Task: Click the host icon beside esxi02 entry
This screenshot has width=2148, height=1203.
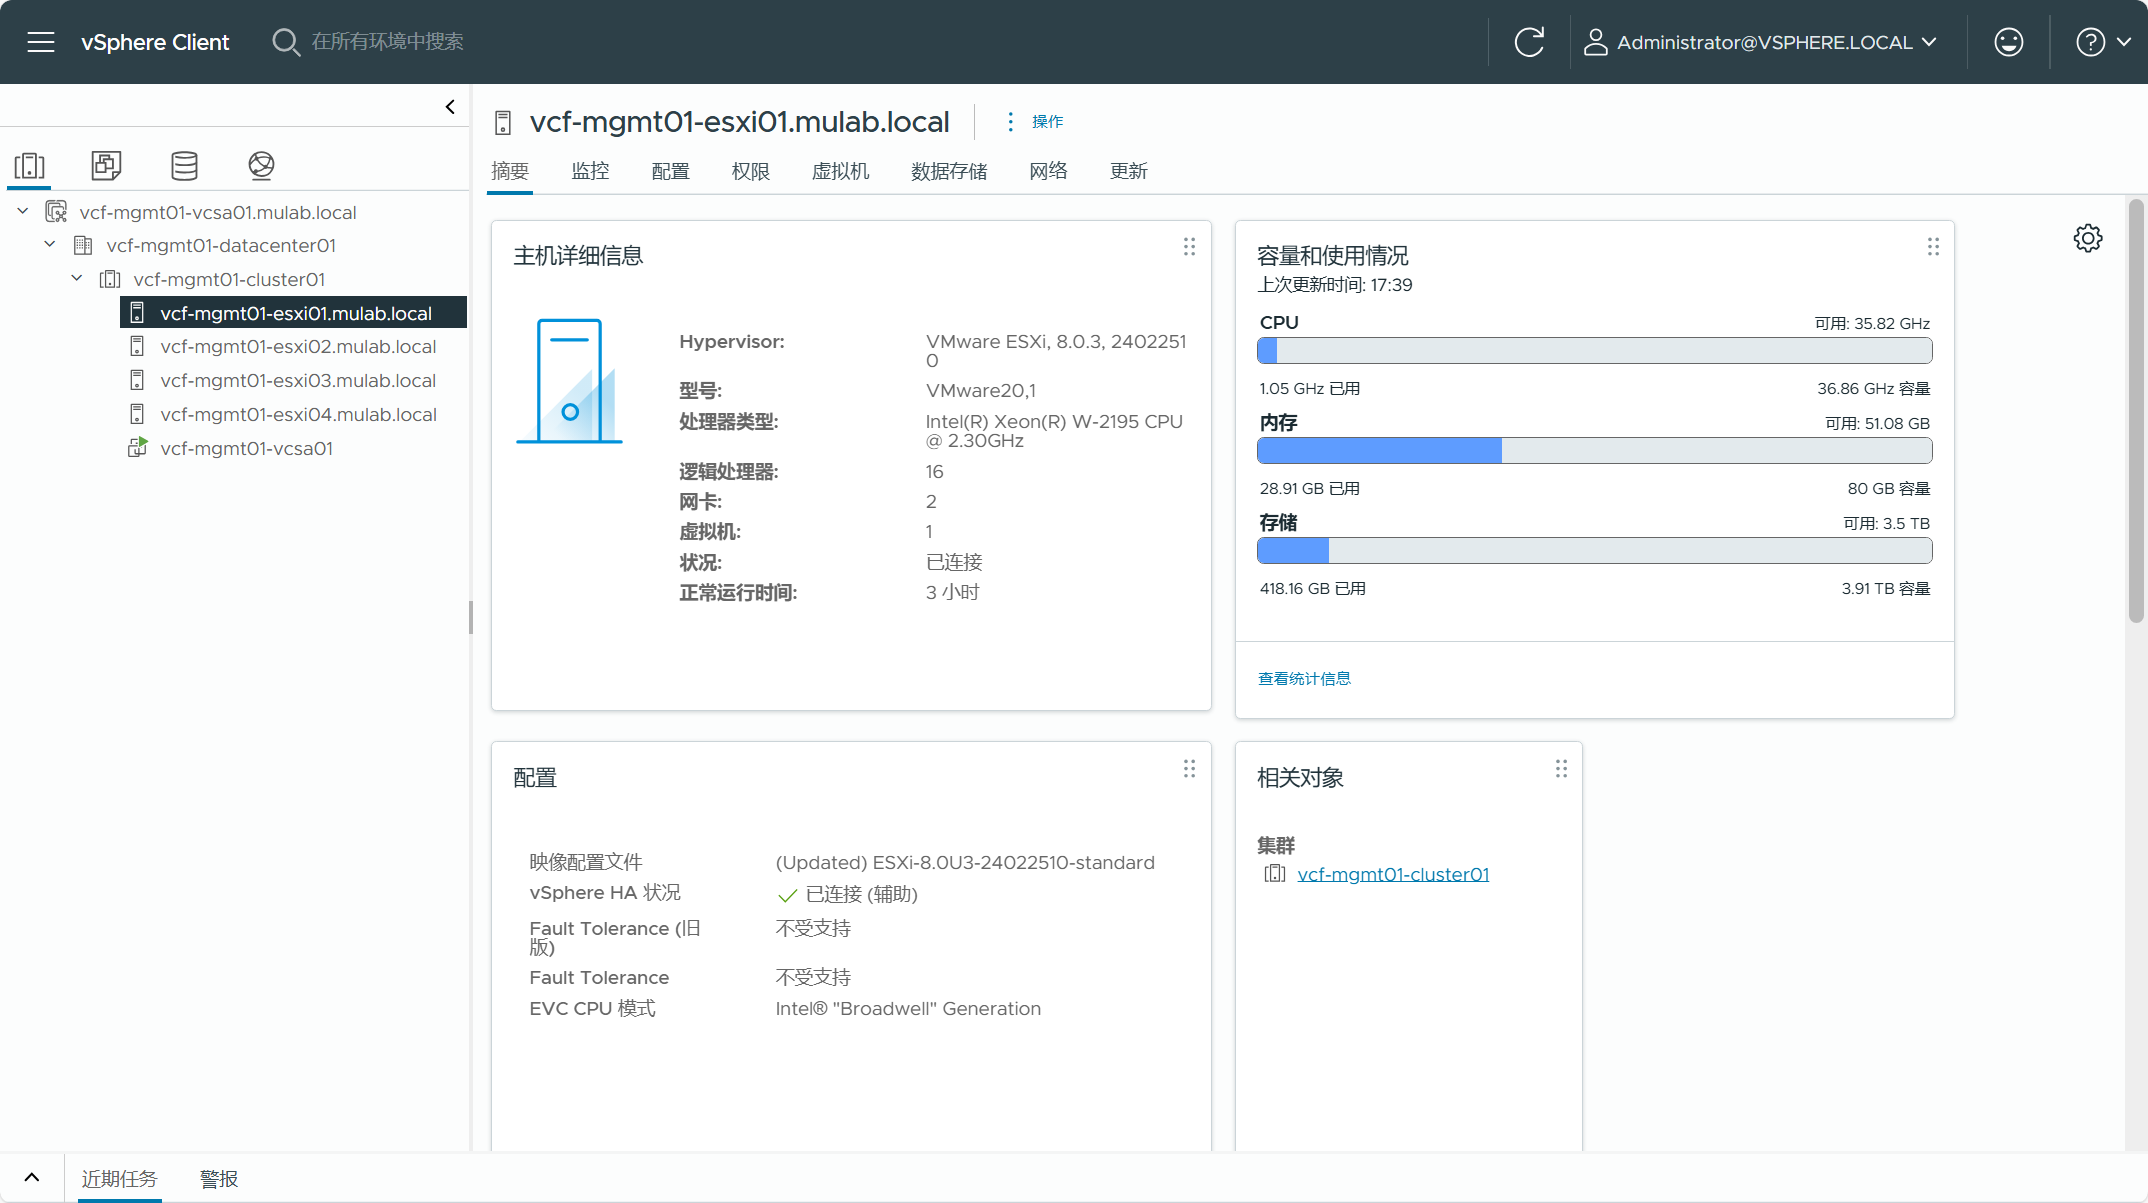Action: point(137,346)
